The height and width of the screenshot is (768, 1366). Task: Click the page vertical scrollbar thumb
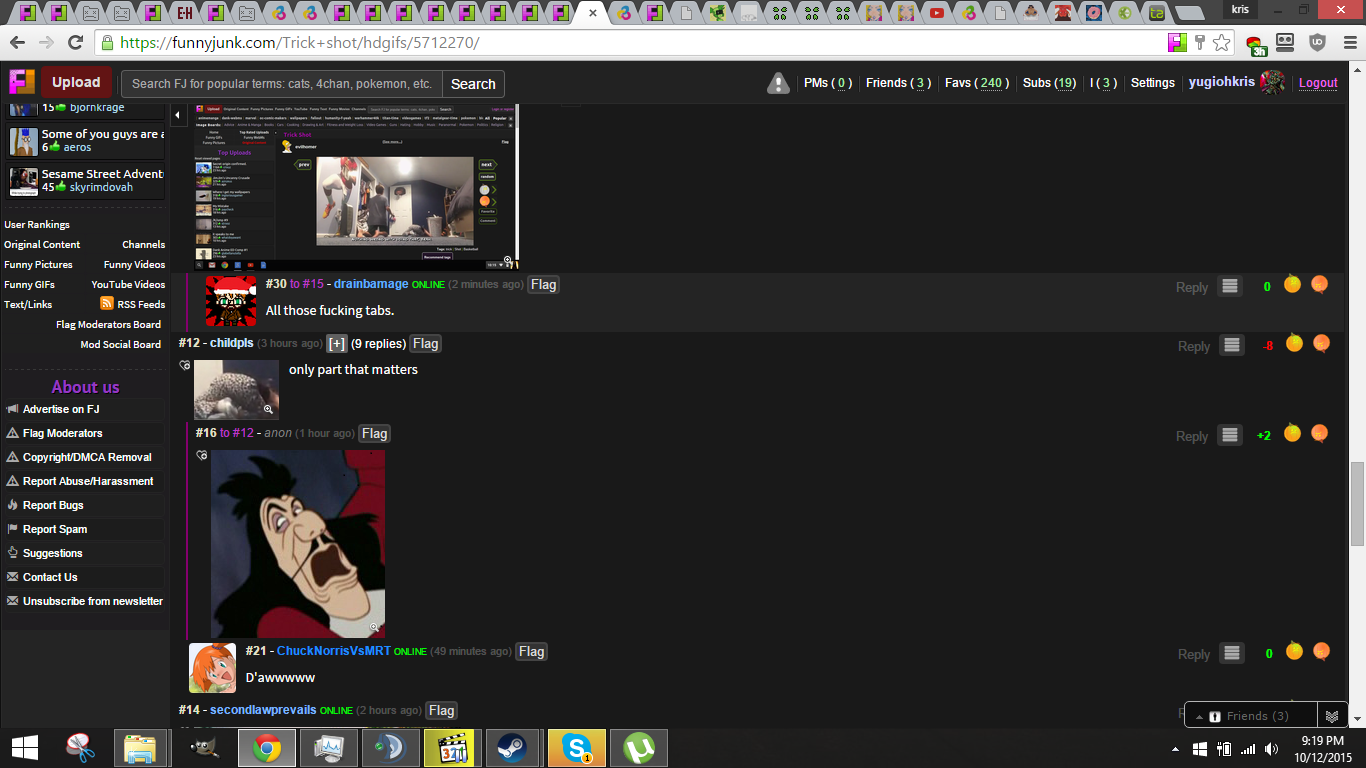(x=1357, y=505)
